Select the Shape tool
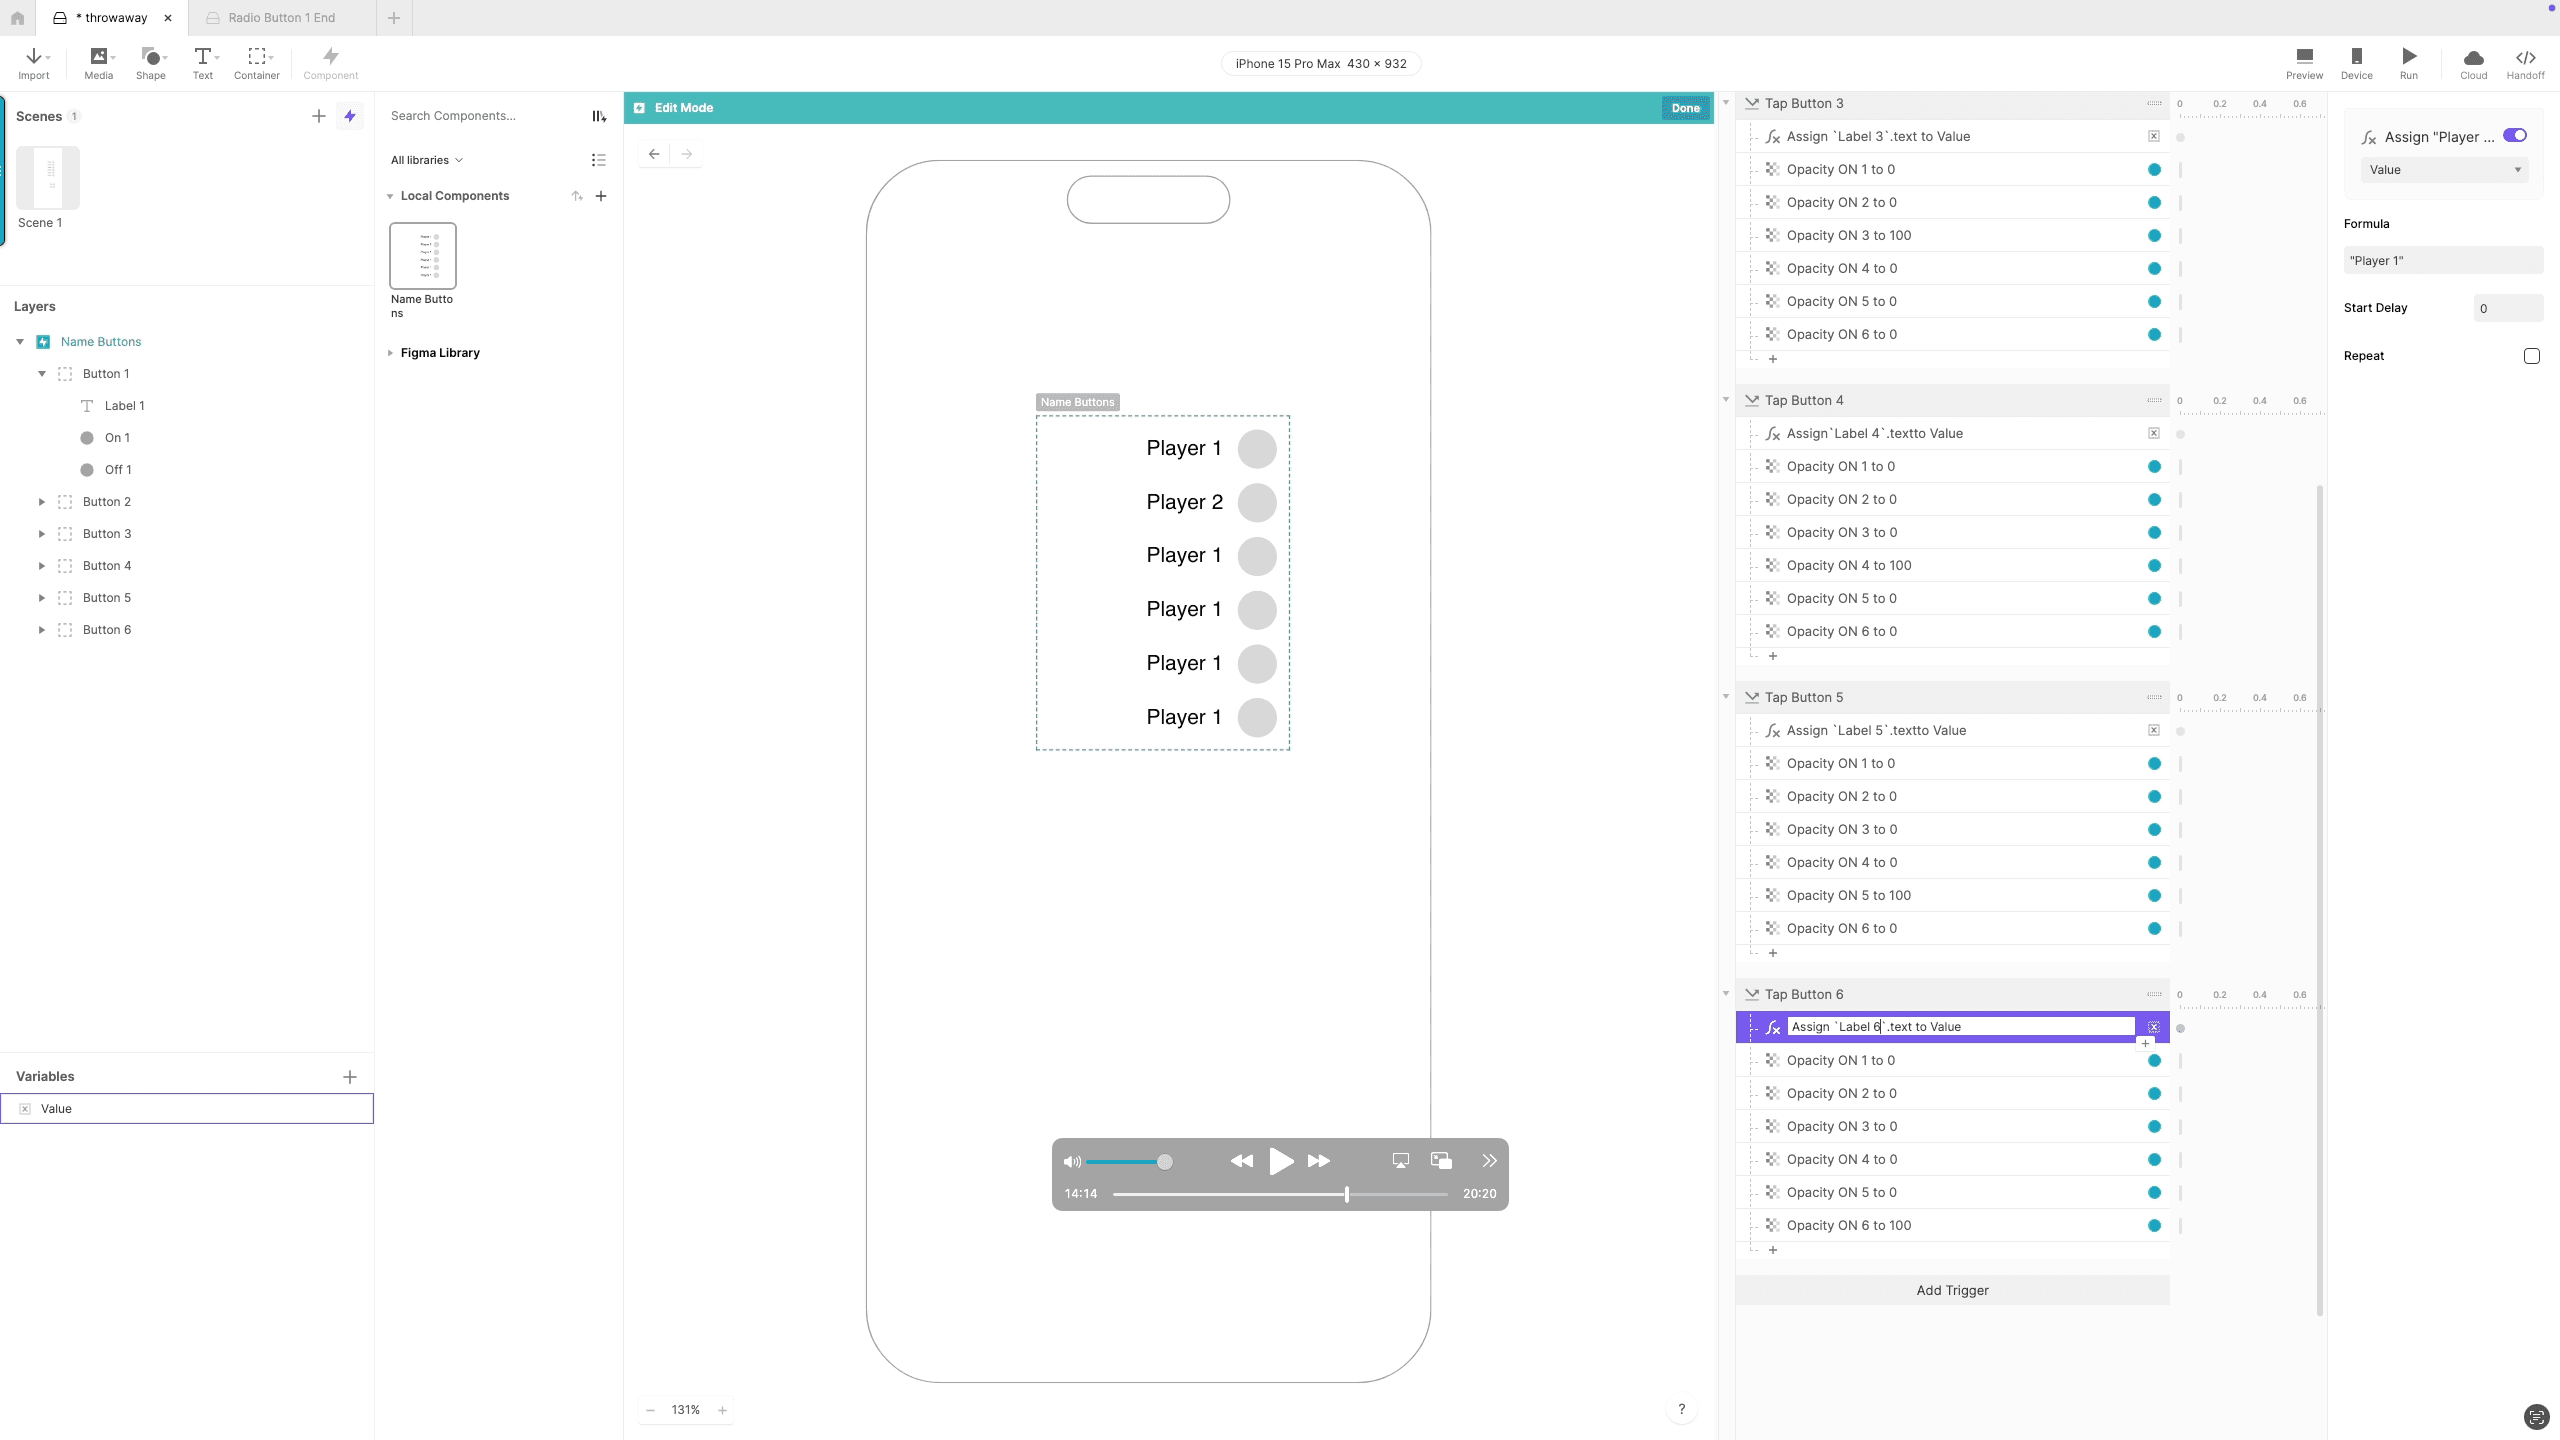This screenshot has width=2560, height=1440. [x=150, y=62]
